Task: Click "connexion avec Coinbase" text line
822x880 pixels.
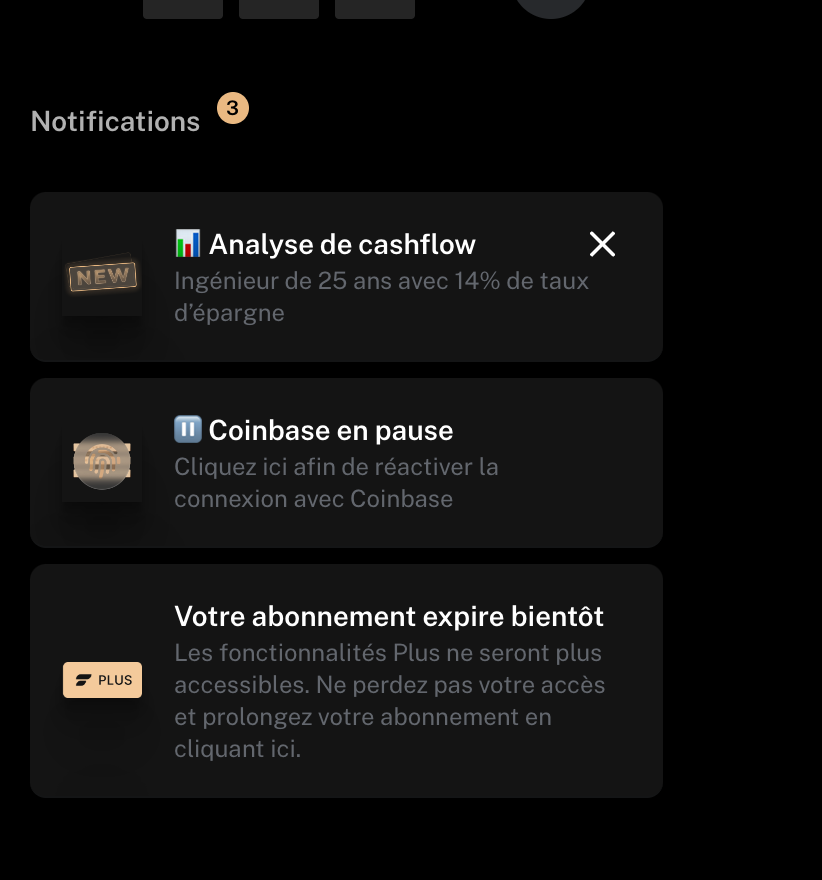Action: [x=314, y=499]
